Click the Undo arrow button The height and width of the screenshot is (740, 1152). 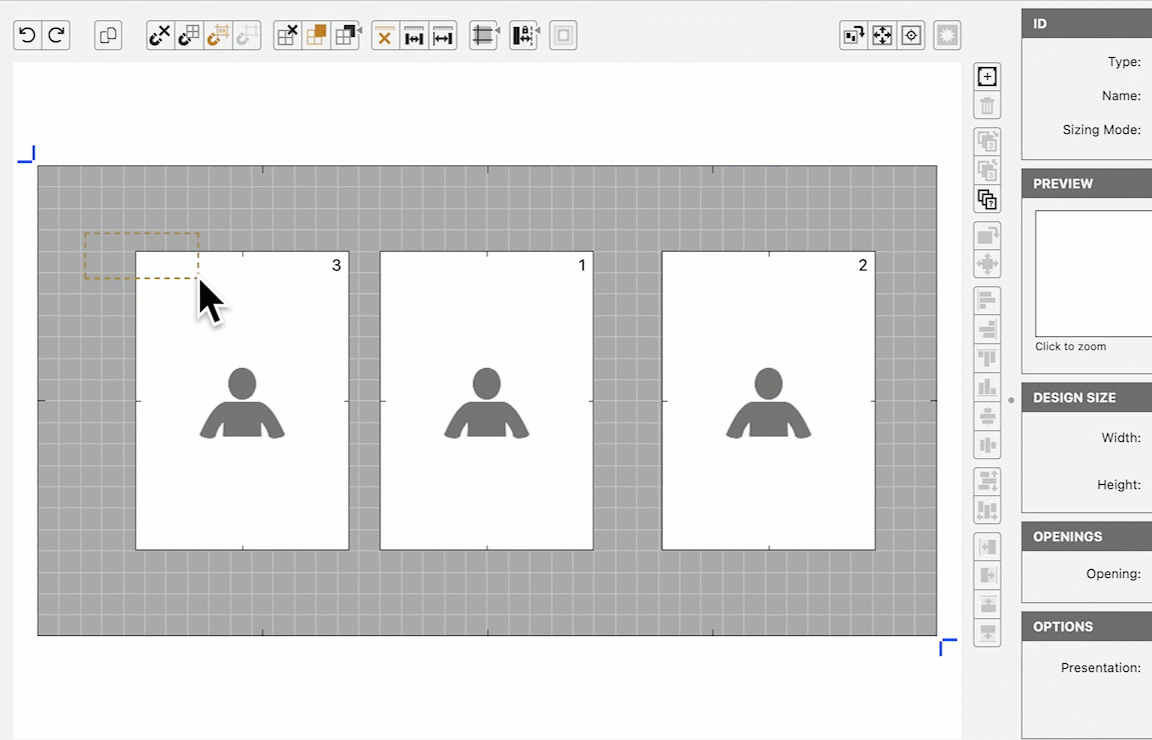27,36
